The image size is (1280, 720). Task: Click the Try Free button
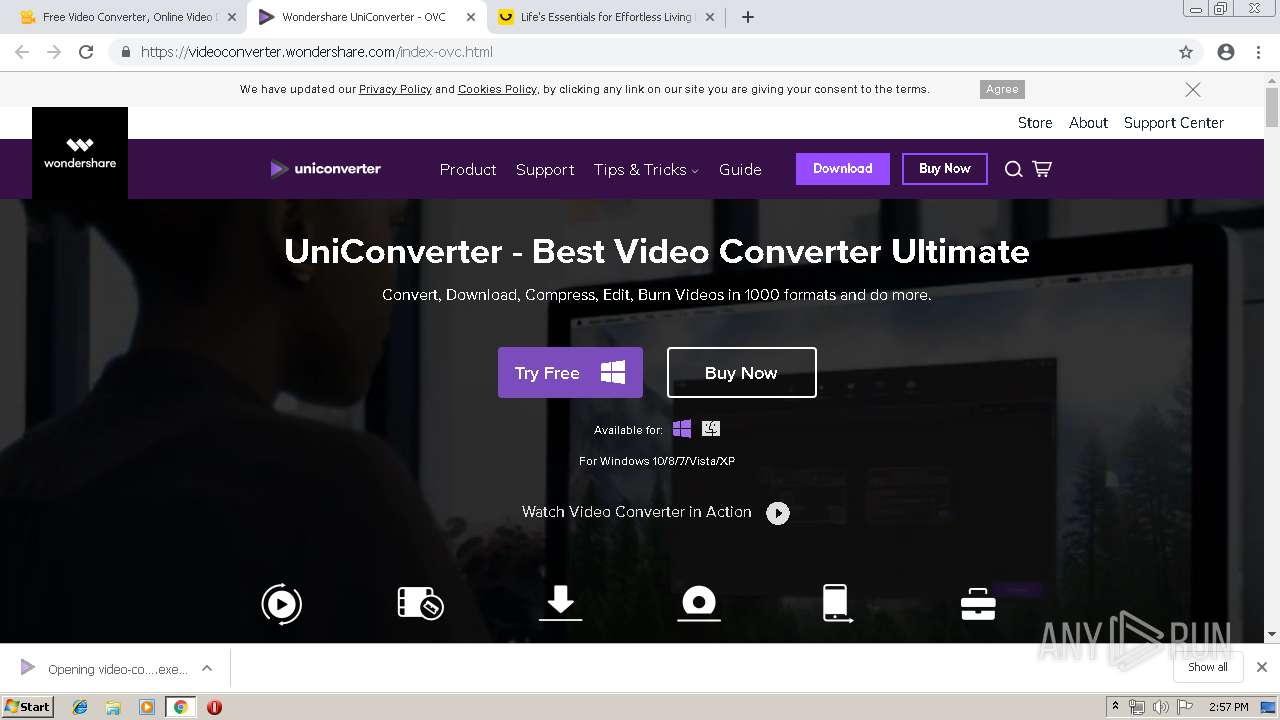[570, 373]
